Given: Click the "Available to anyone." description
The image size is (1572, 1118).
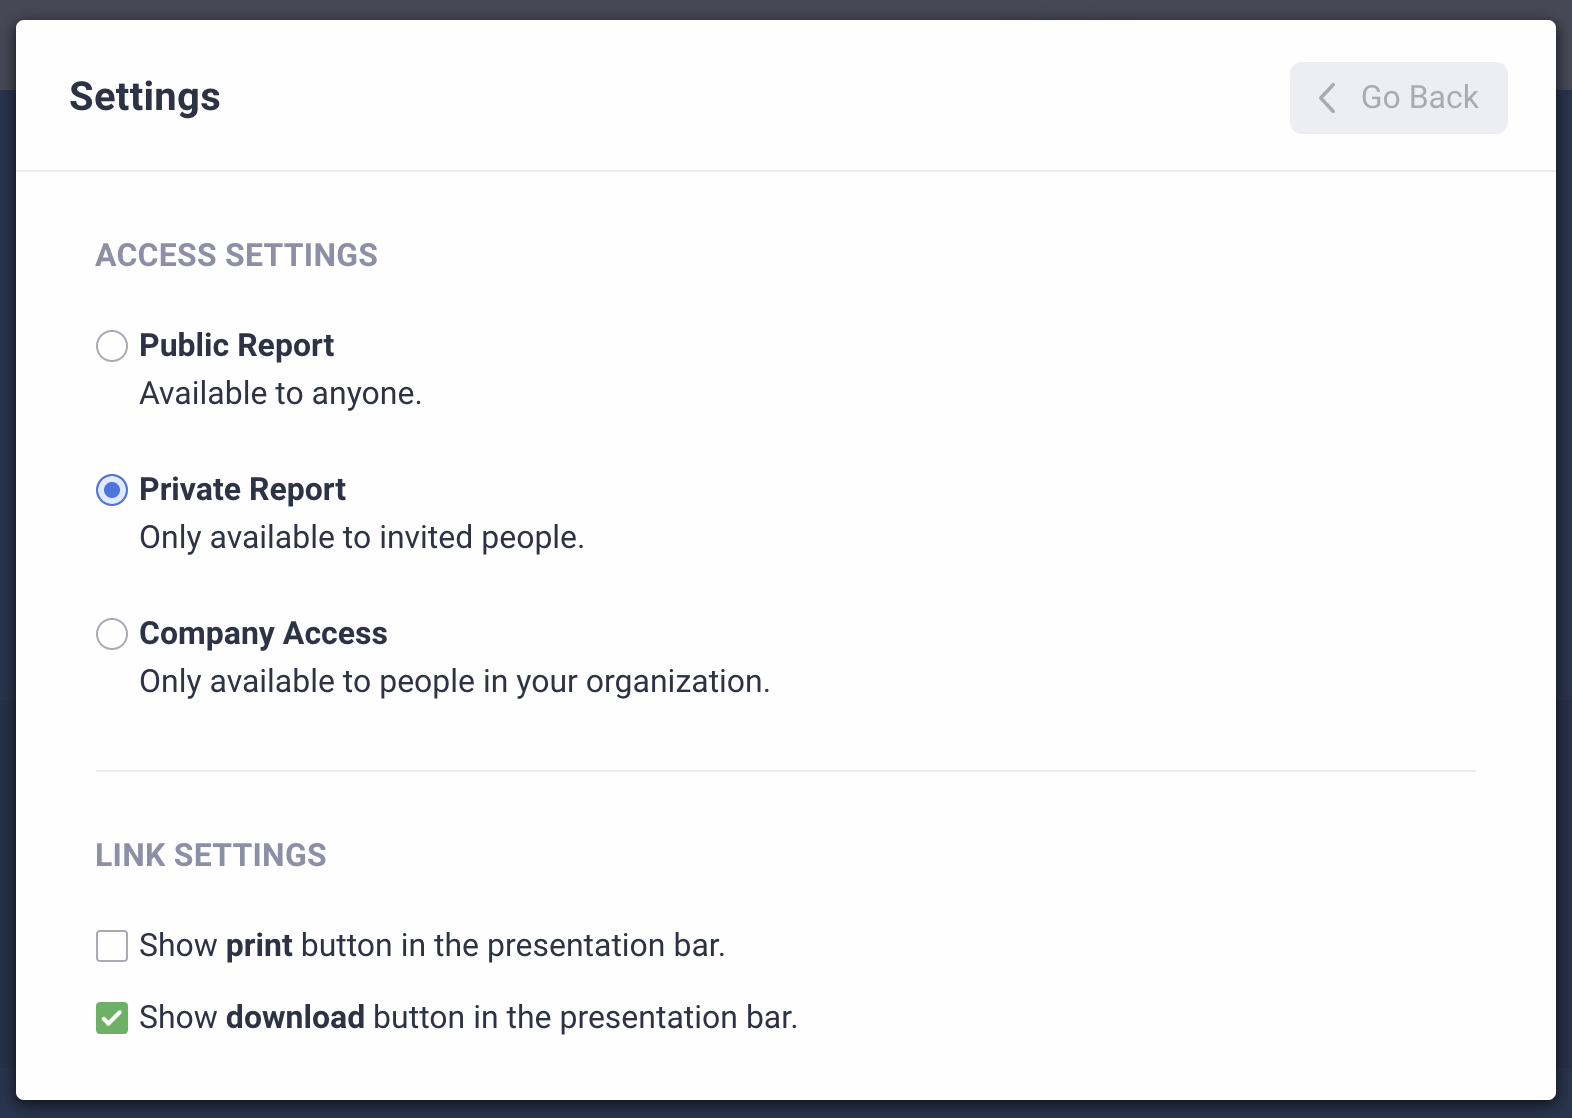Looking at the screenshot, I should point(280,393).
